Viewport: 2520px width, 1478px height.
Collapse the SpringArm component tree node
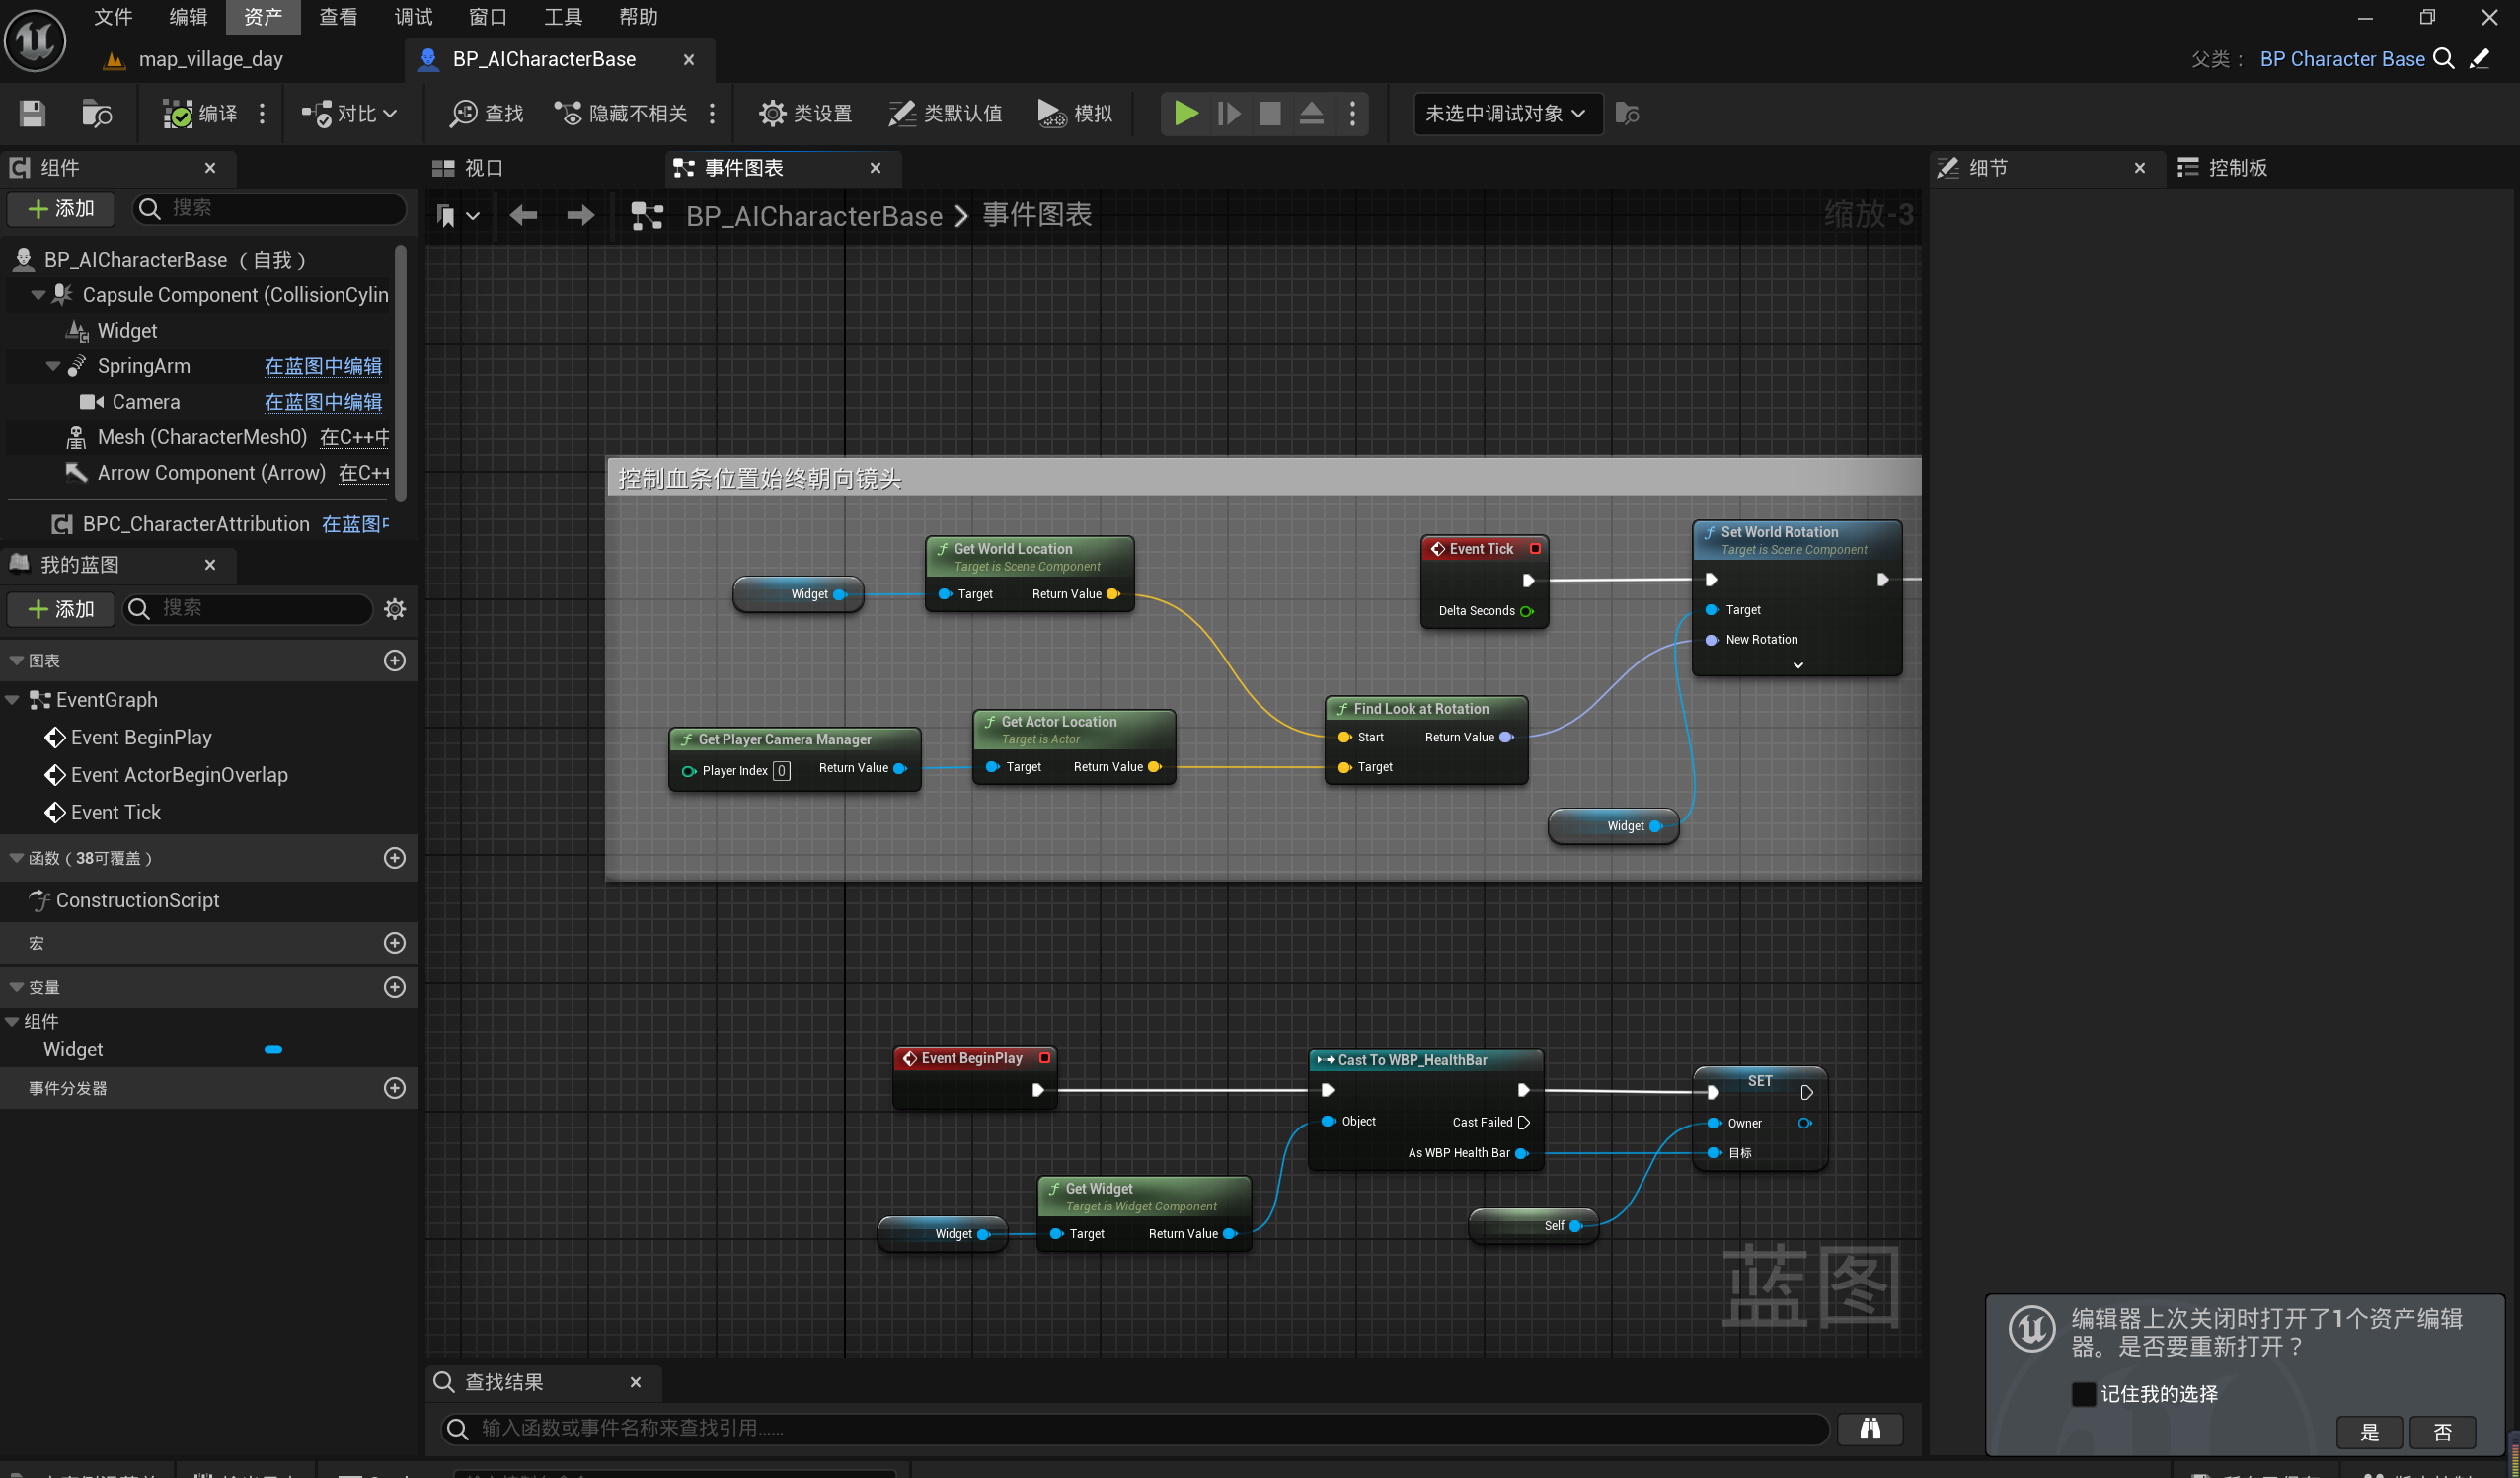[x=53, y=366]
